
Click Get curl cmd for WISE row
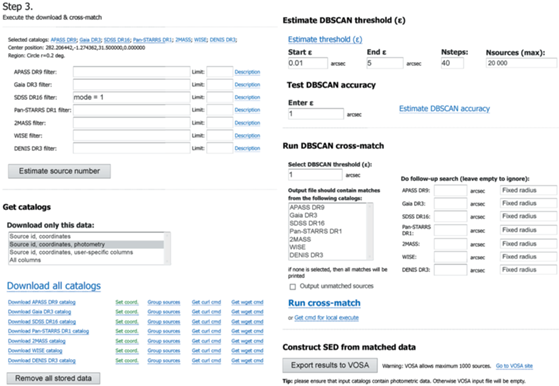tap(206, 351)
